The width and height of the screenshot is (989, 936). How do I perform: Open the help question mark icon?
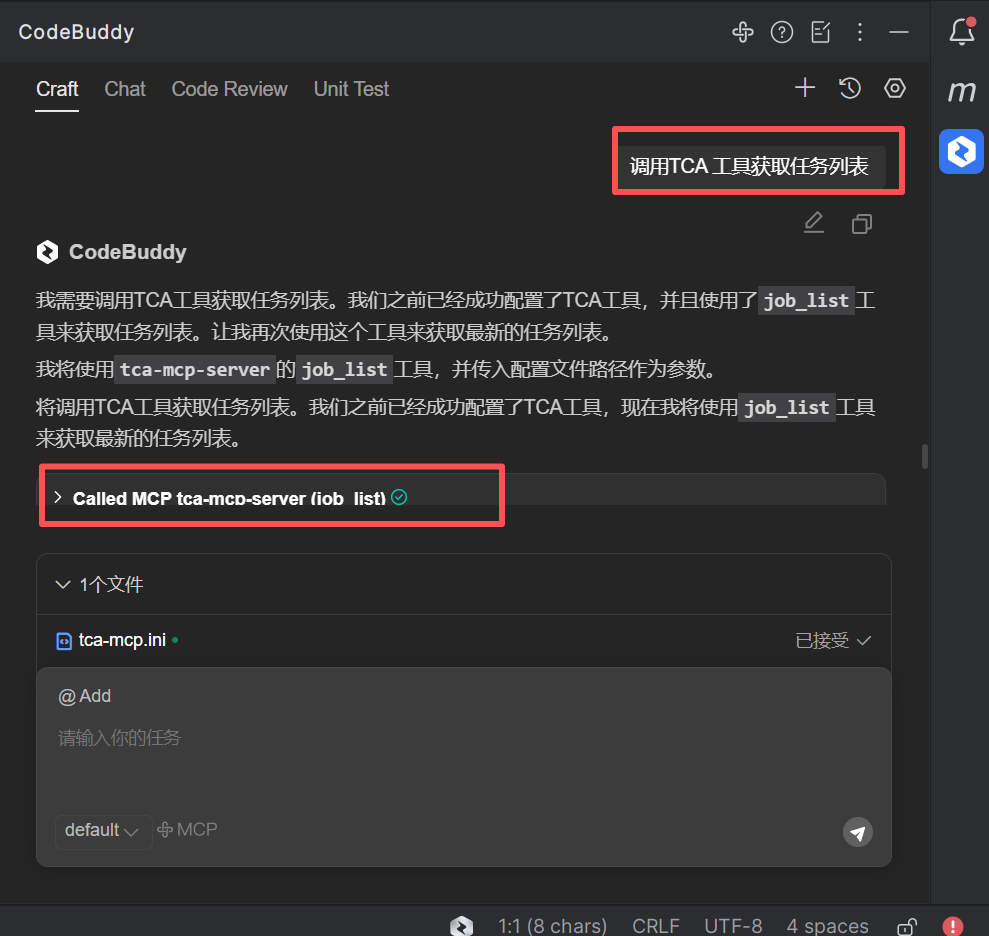[x=781, y=32]
